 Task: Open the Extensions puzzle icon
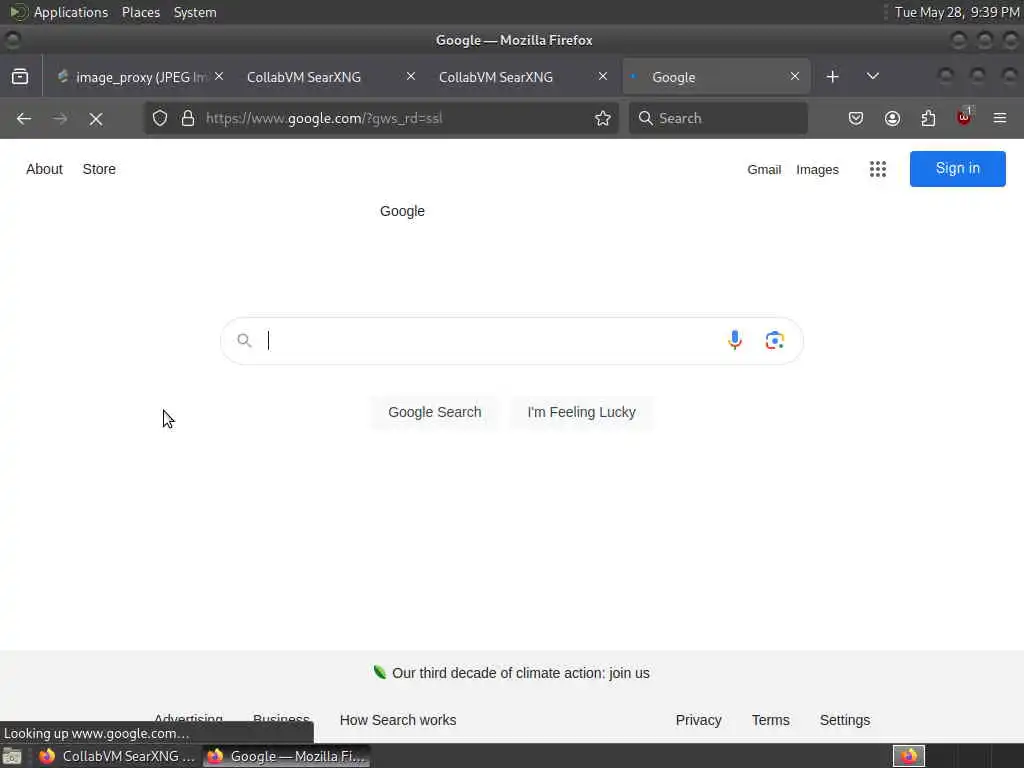pyautogui.click(x=928, y=118)
